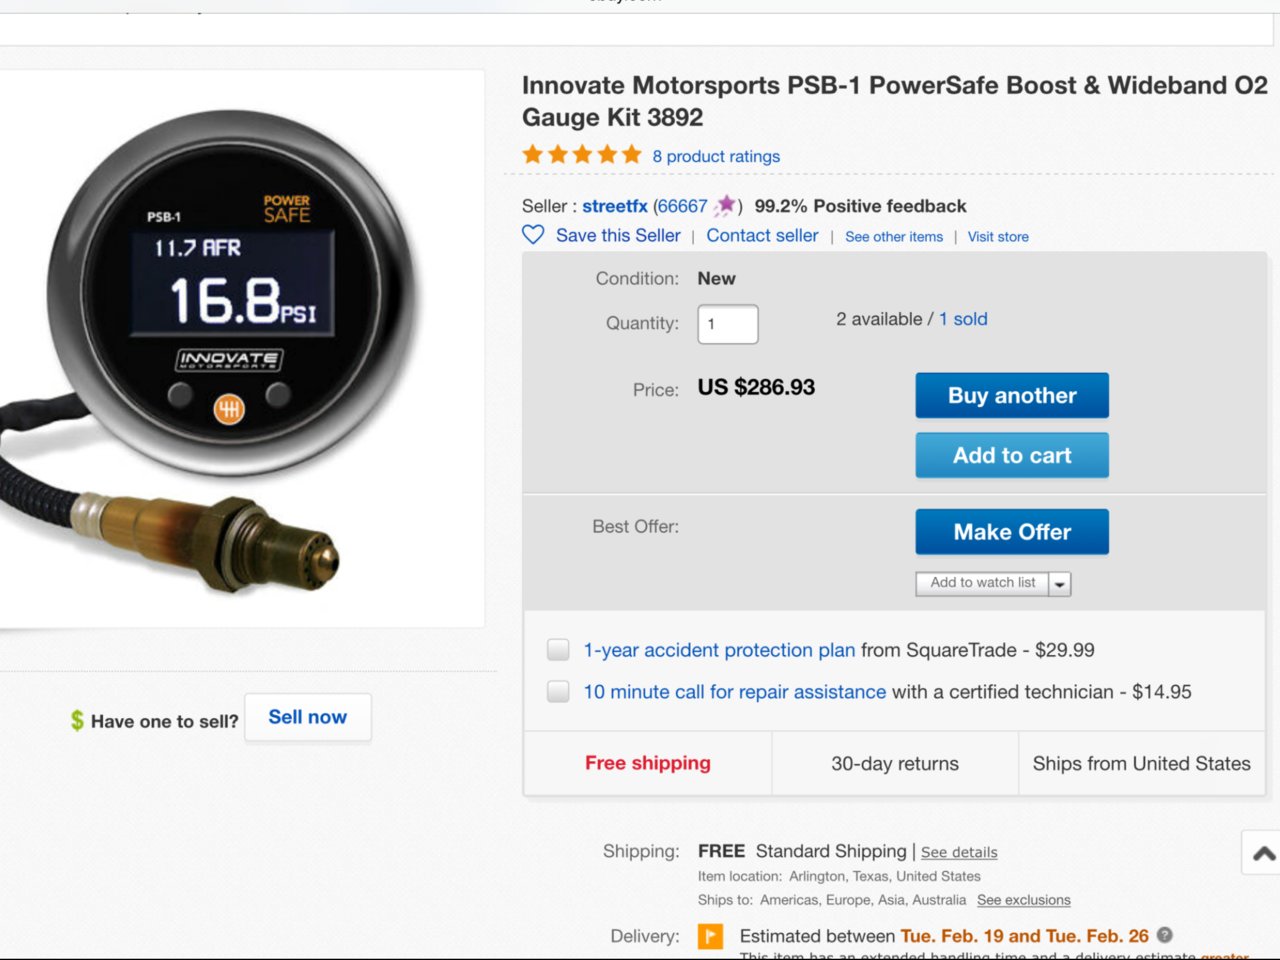The image size is (1280, 960).
Task: Click the delivery help question mark icon
Action: pyautogui.click(x=1165, y=935)
